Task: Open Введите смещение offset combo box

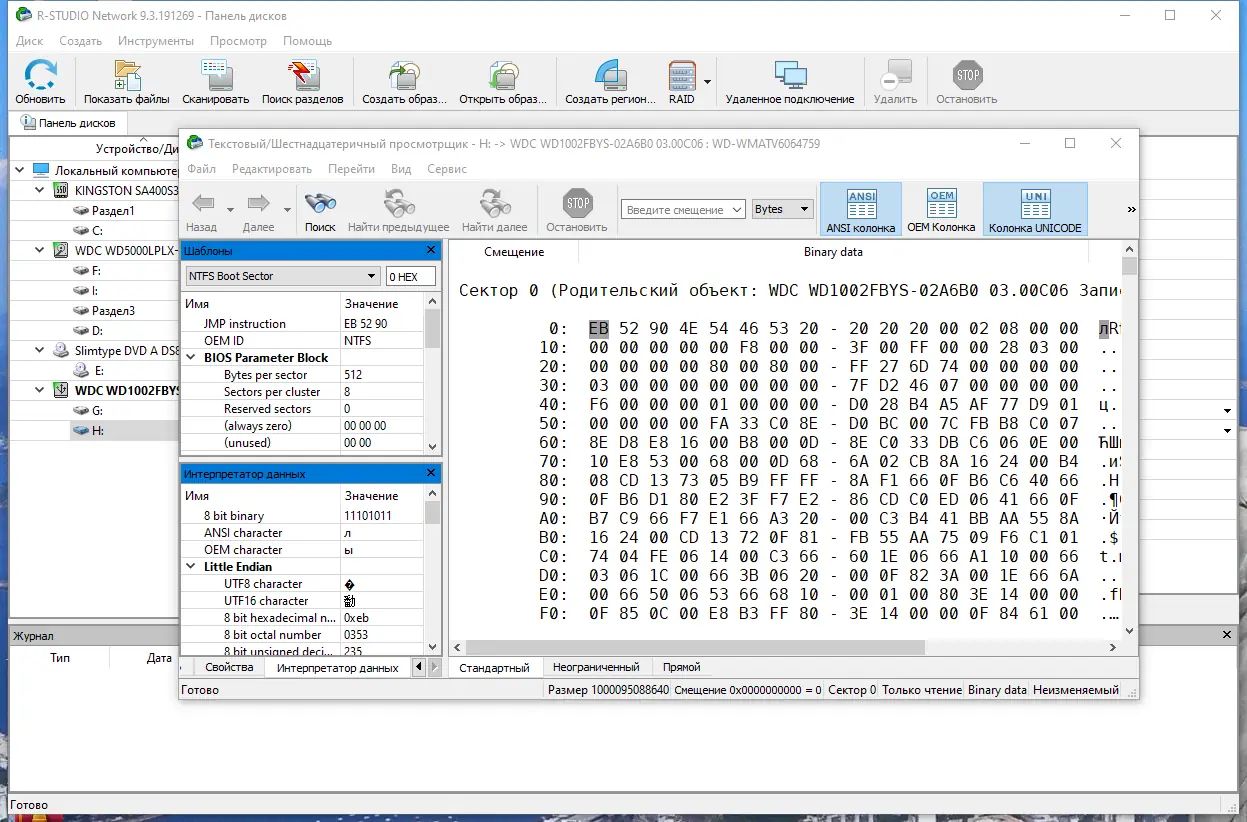Action: tap(683, 209)
